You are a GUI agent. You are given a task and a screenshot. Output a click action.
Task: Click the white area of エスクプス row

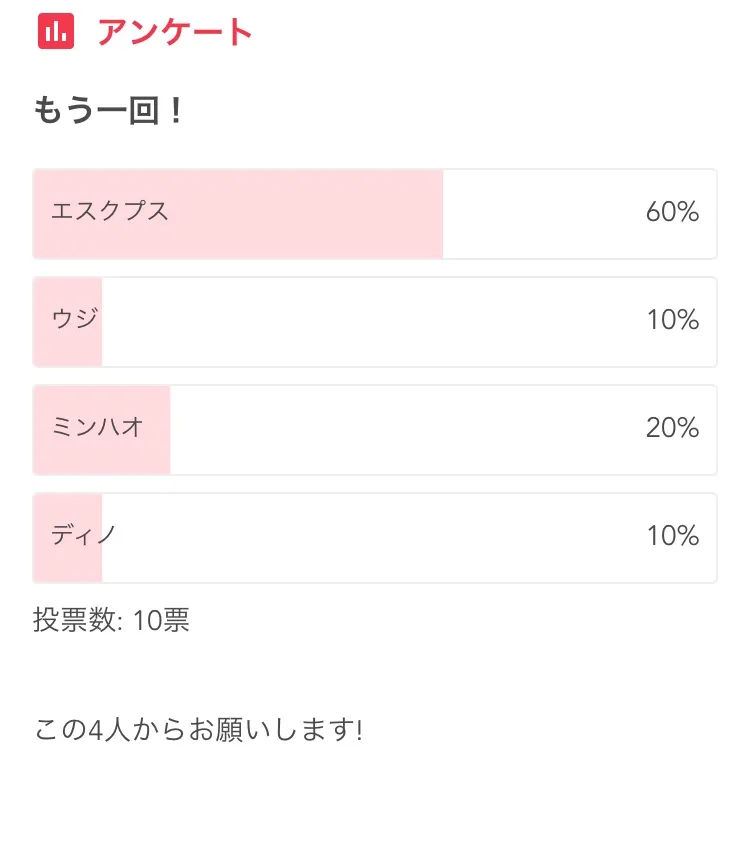pos(540,214)
